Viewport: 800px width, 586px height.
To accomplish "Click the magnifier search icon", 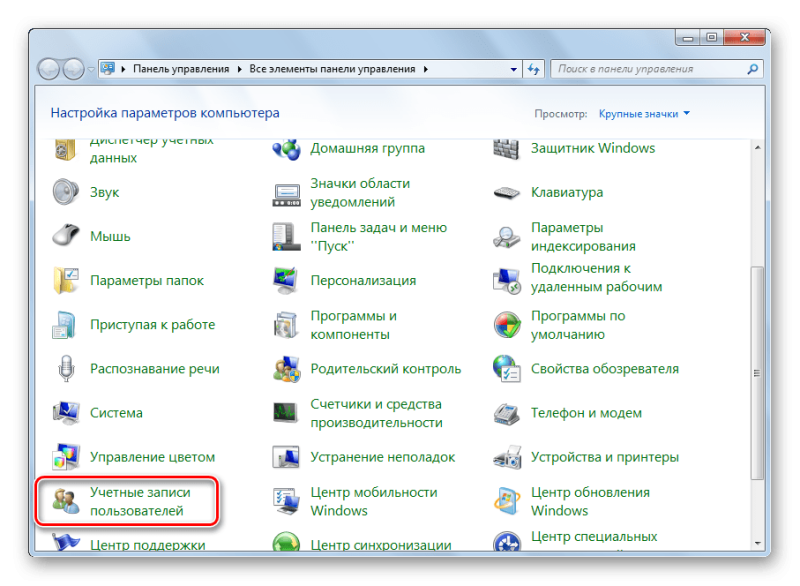I will click(752, 69).
